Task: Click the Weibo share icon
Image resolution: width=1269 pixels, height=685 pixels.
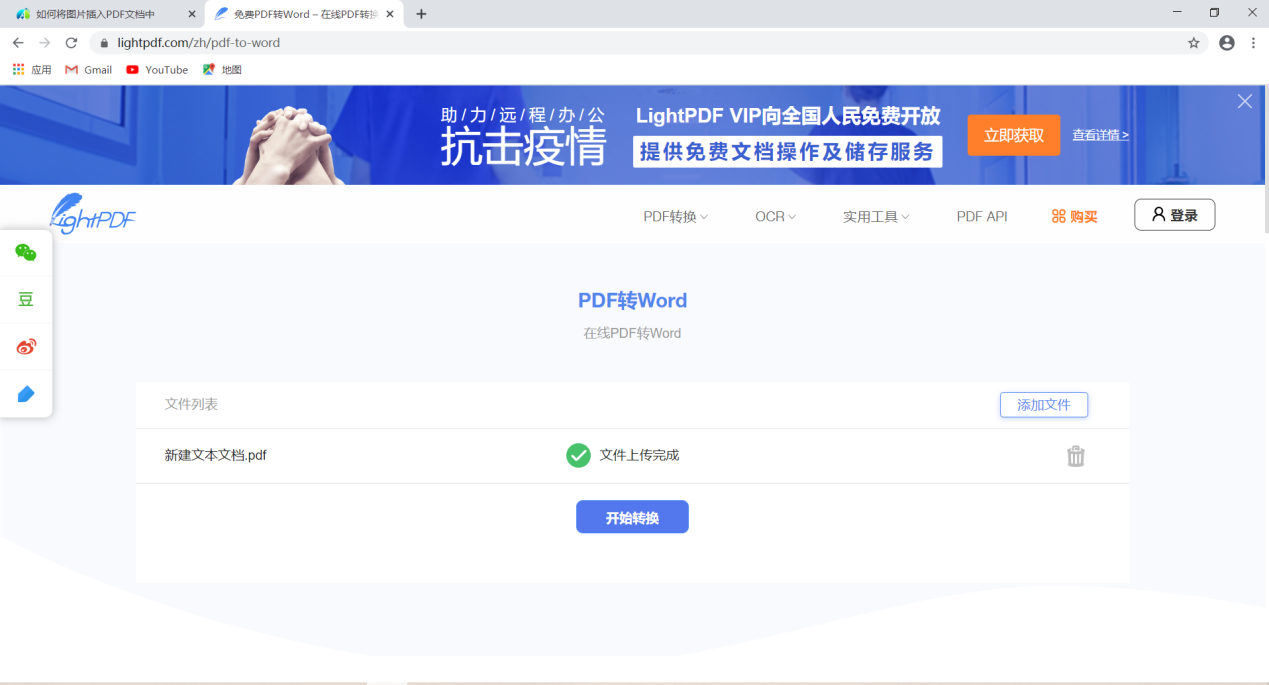Action: coord(26,347)
